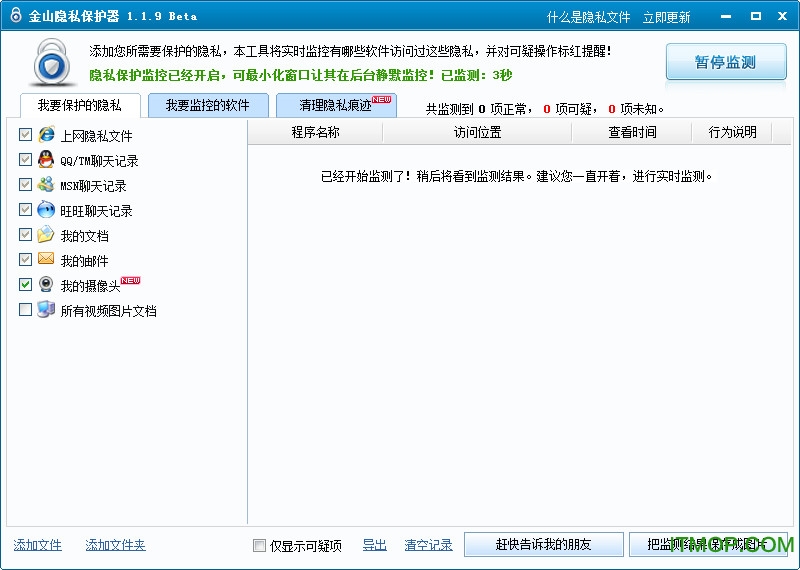Check 仅显示可疑项 option
Viewport: 800px width, 570px height.
point(259,546)
